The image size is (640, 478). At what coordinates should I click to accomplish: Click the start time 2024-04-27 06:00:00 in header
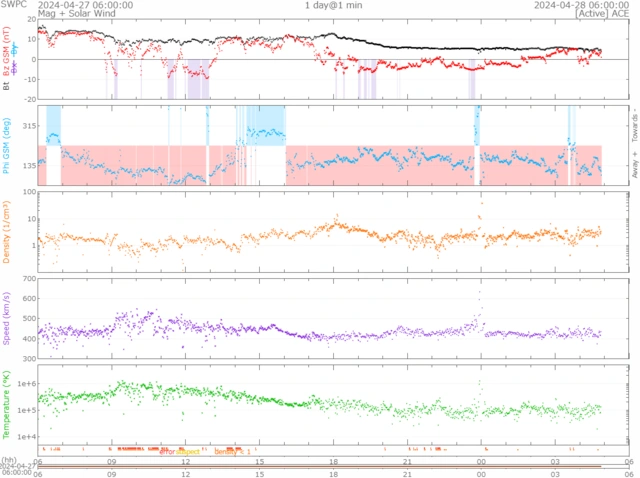point(85,5)
